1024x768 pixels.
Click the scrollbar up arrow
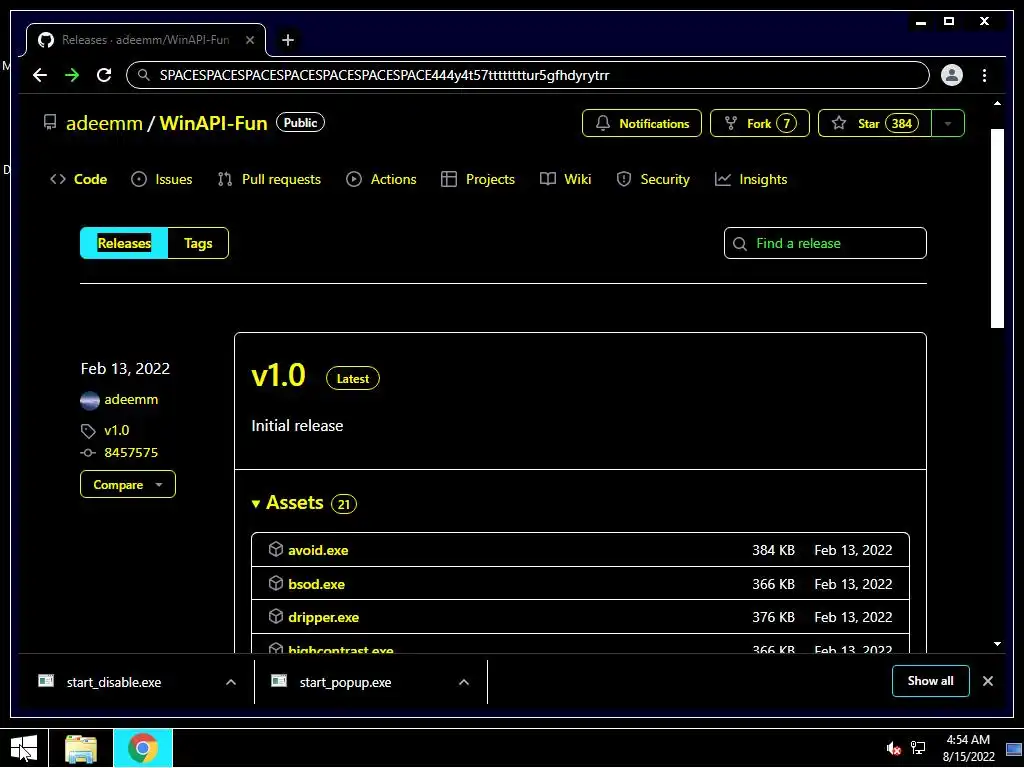coord(997,103)
